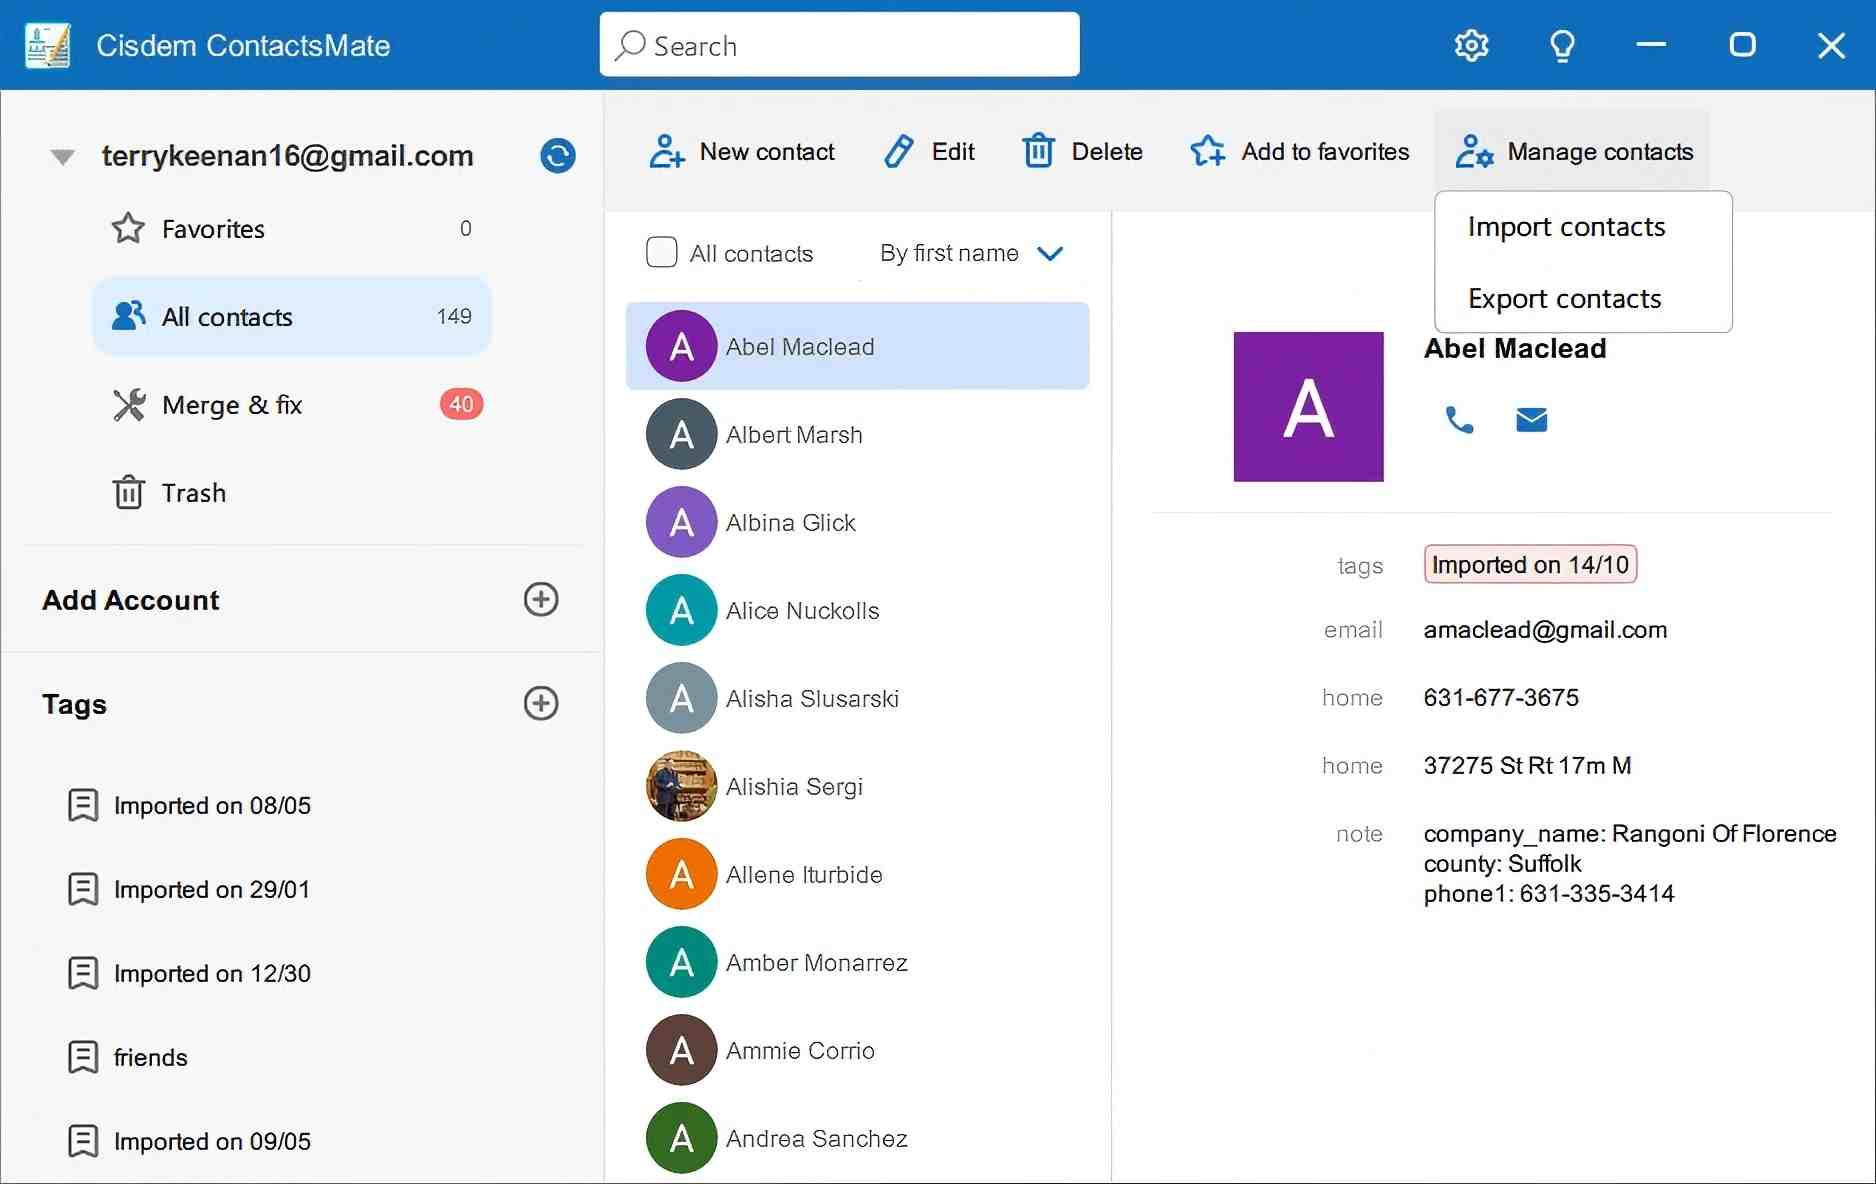The height and width of the screenshot is (1184, 1876).
Task: Add contact to favorites via star icon
Action: coord(1207,151)
